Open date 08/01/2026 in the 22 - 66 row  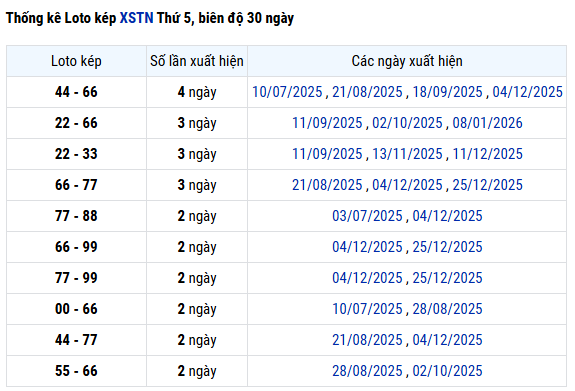[x=487, y=123]
